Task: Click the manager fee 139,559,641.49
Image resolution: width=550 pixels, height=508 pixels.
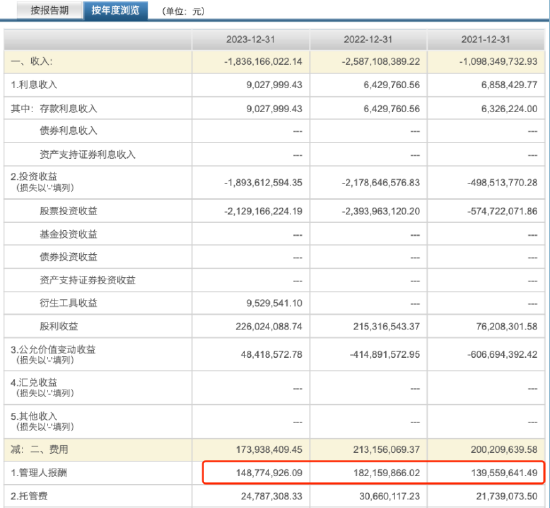Action: coord(504,473)
